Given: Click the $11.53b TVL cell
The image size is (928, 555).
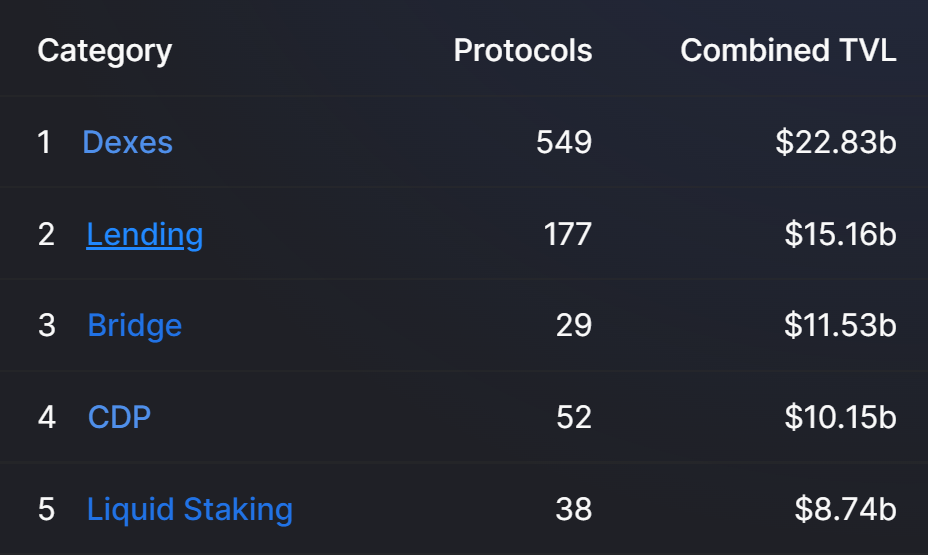Looking at the screenshot, I should (840, 326).
